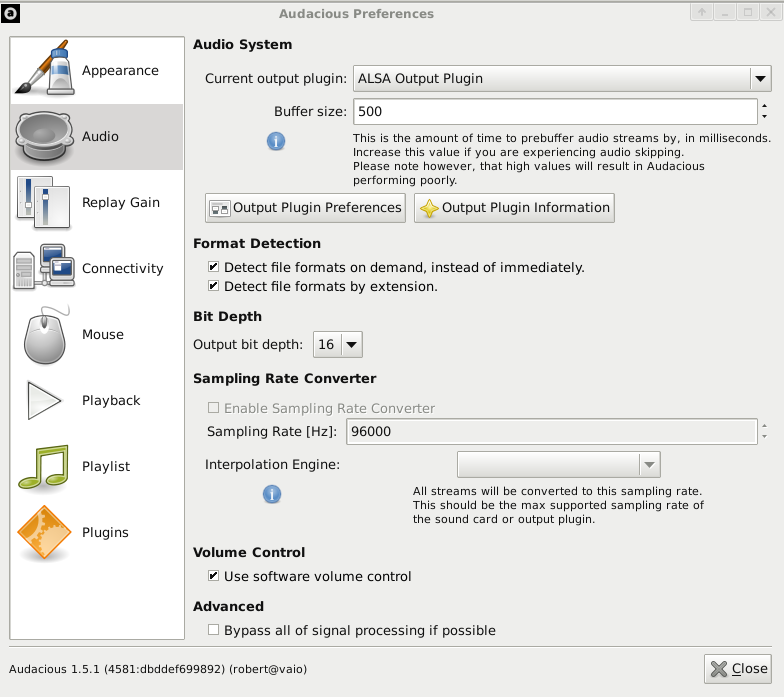Viewport: 784px width, 697px height.
Task: Click Output Plugin Preferences button
Action: [x=305, y=208]
